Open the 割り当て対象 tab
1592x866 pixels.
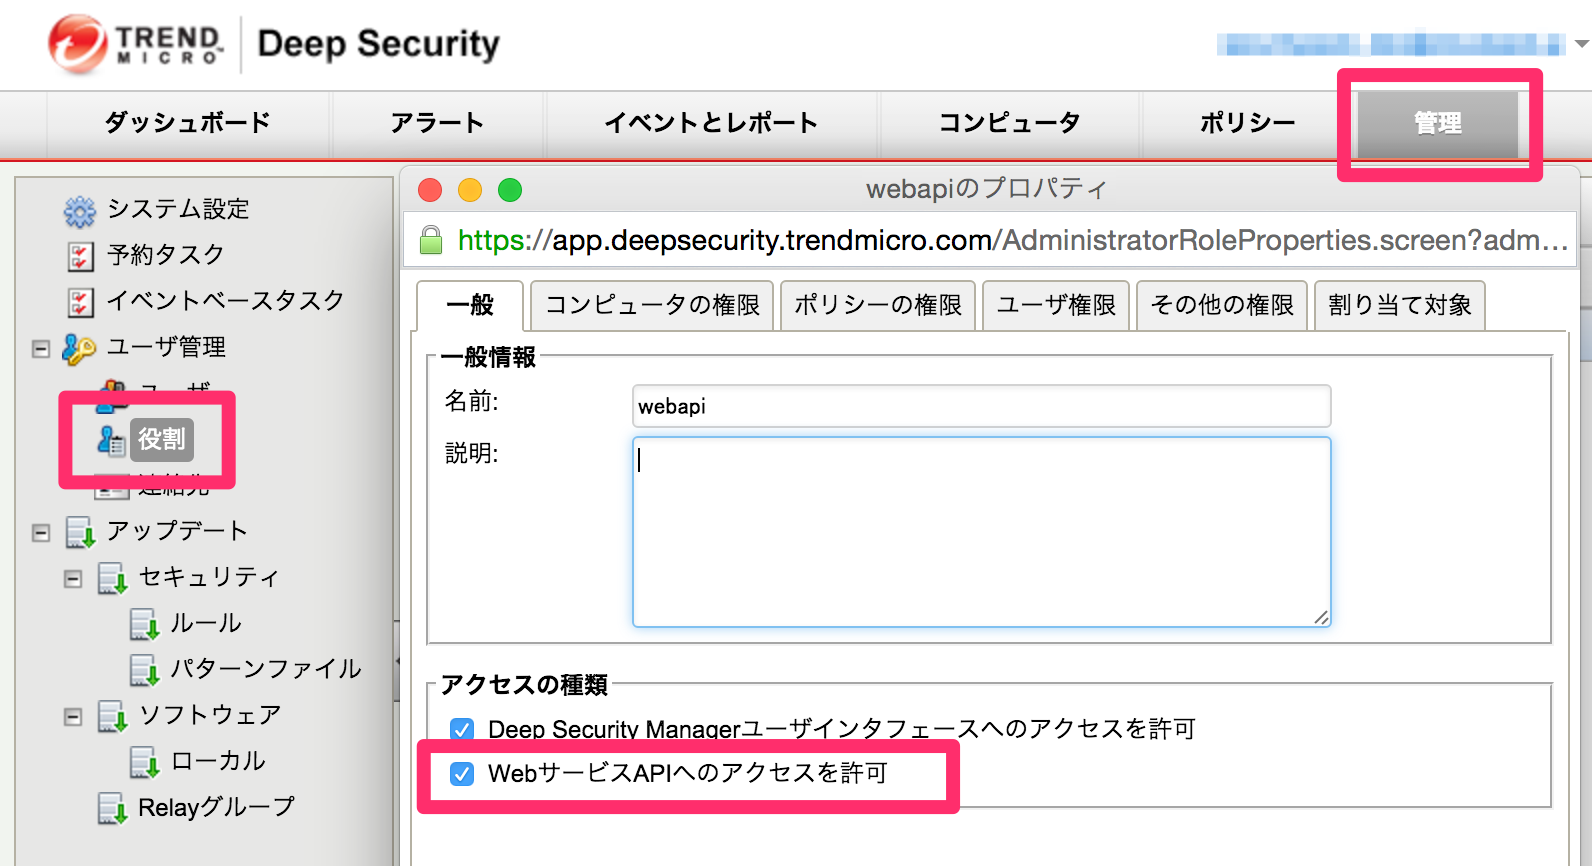[x=1400, y=305]
